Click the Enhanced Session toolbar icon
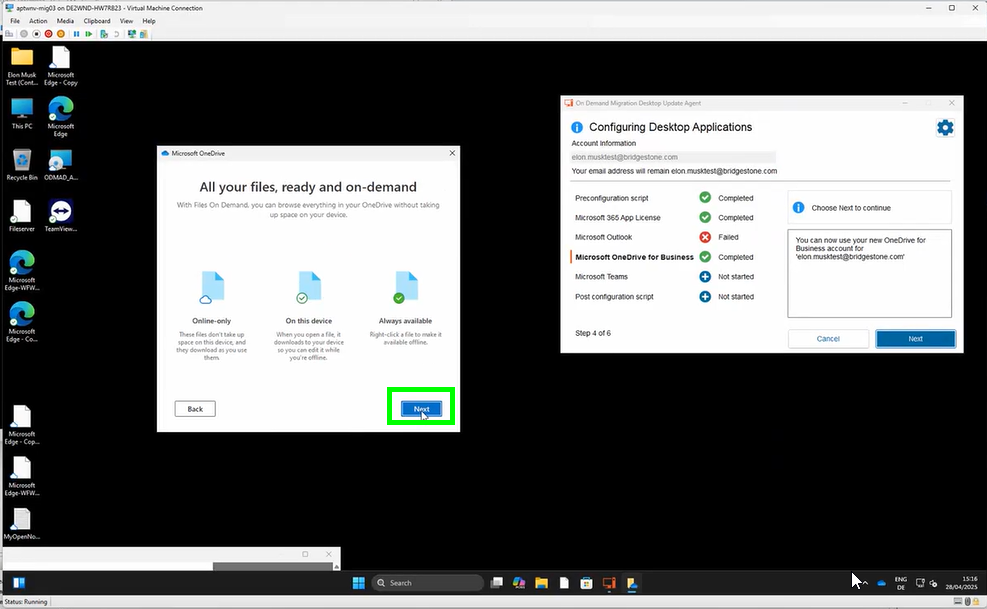987x609 pixels. coord(132,34)
